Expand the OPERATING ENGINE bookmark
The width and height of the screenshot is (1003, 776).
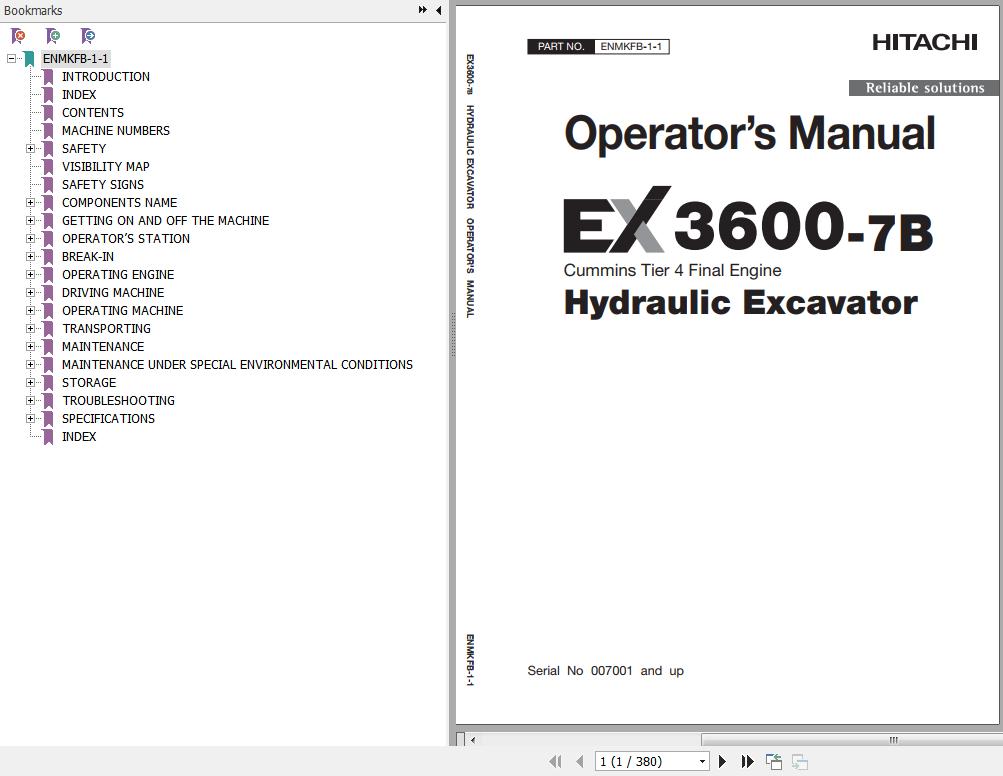click(30, 274)
